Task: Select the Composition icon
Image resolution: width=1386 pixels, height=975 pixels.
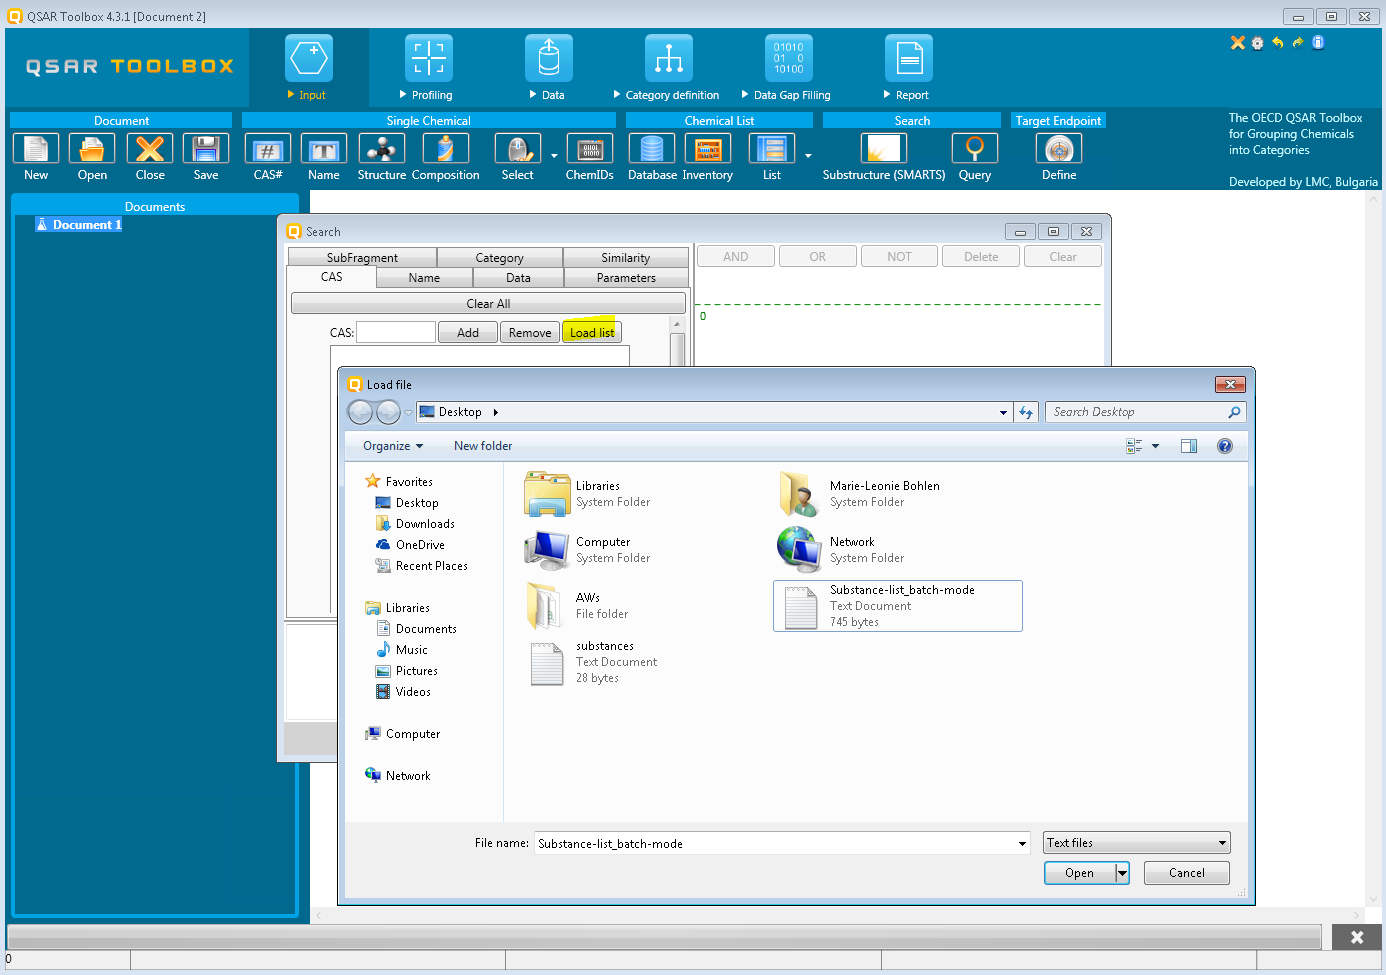Action: (445, 149)
